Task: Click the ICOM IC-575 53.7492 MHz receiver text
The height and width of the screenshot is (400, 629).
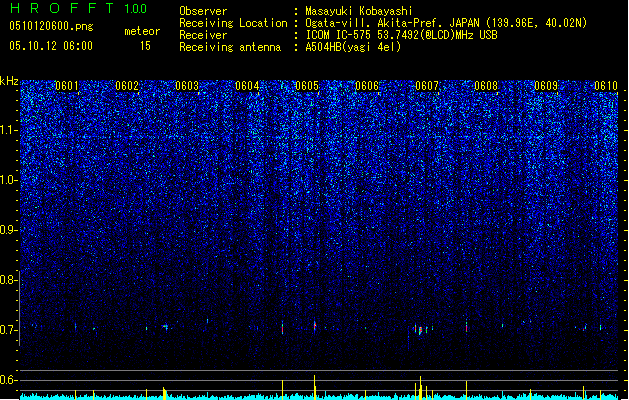Action: click(x=401, y=35)
